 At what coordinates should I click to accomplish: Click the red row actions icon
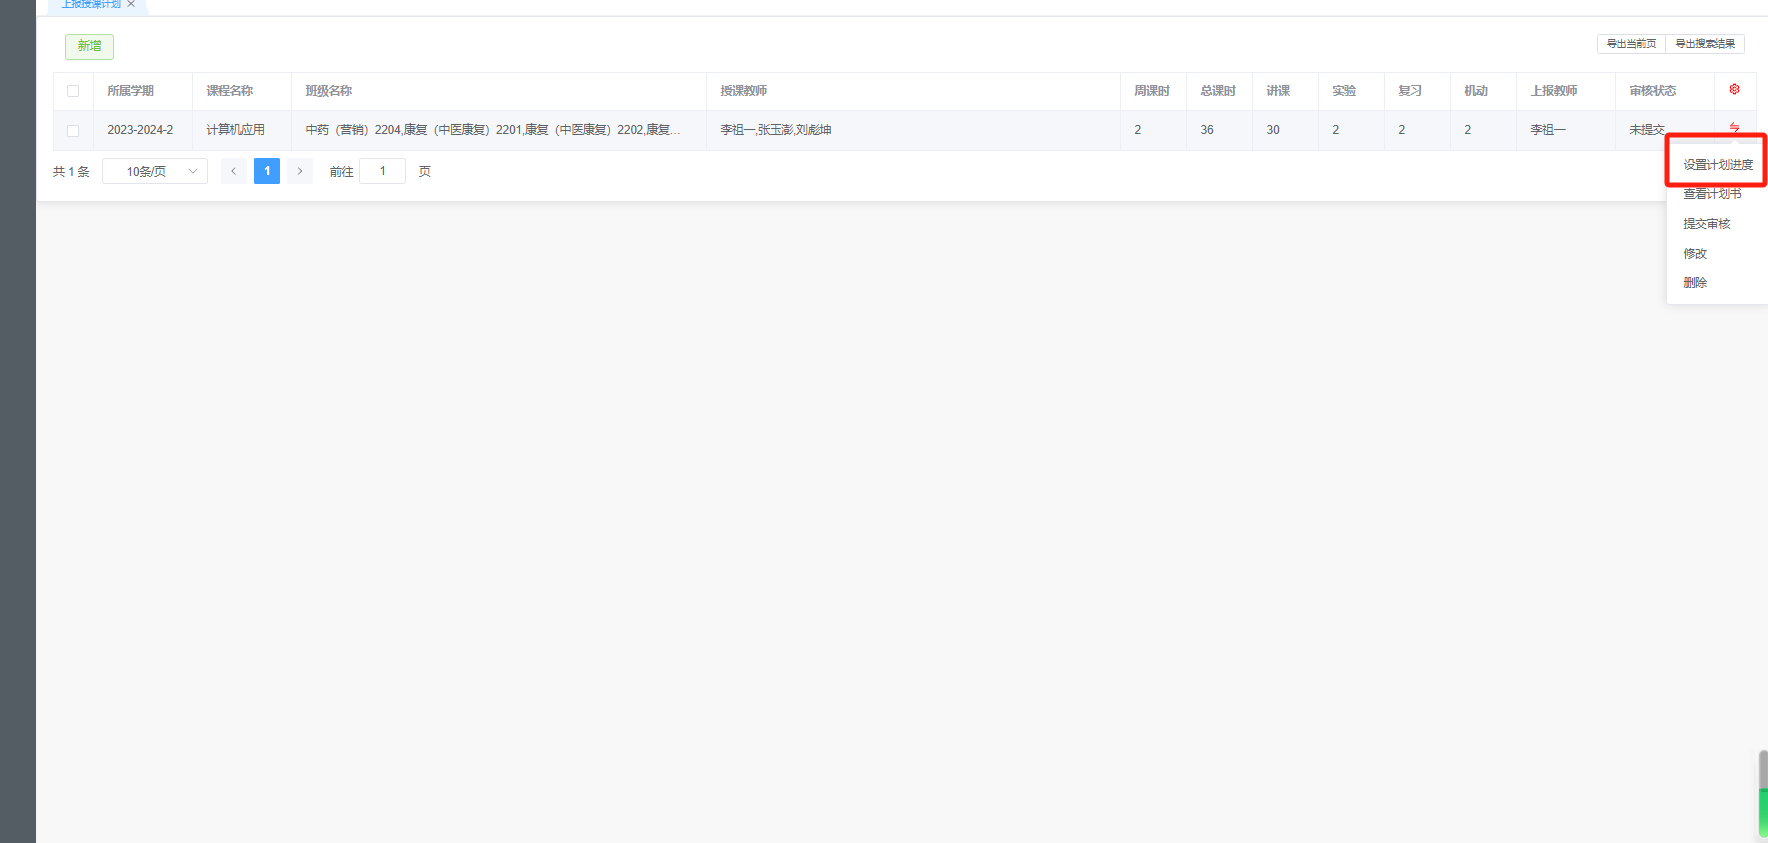click(1734, 127)
